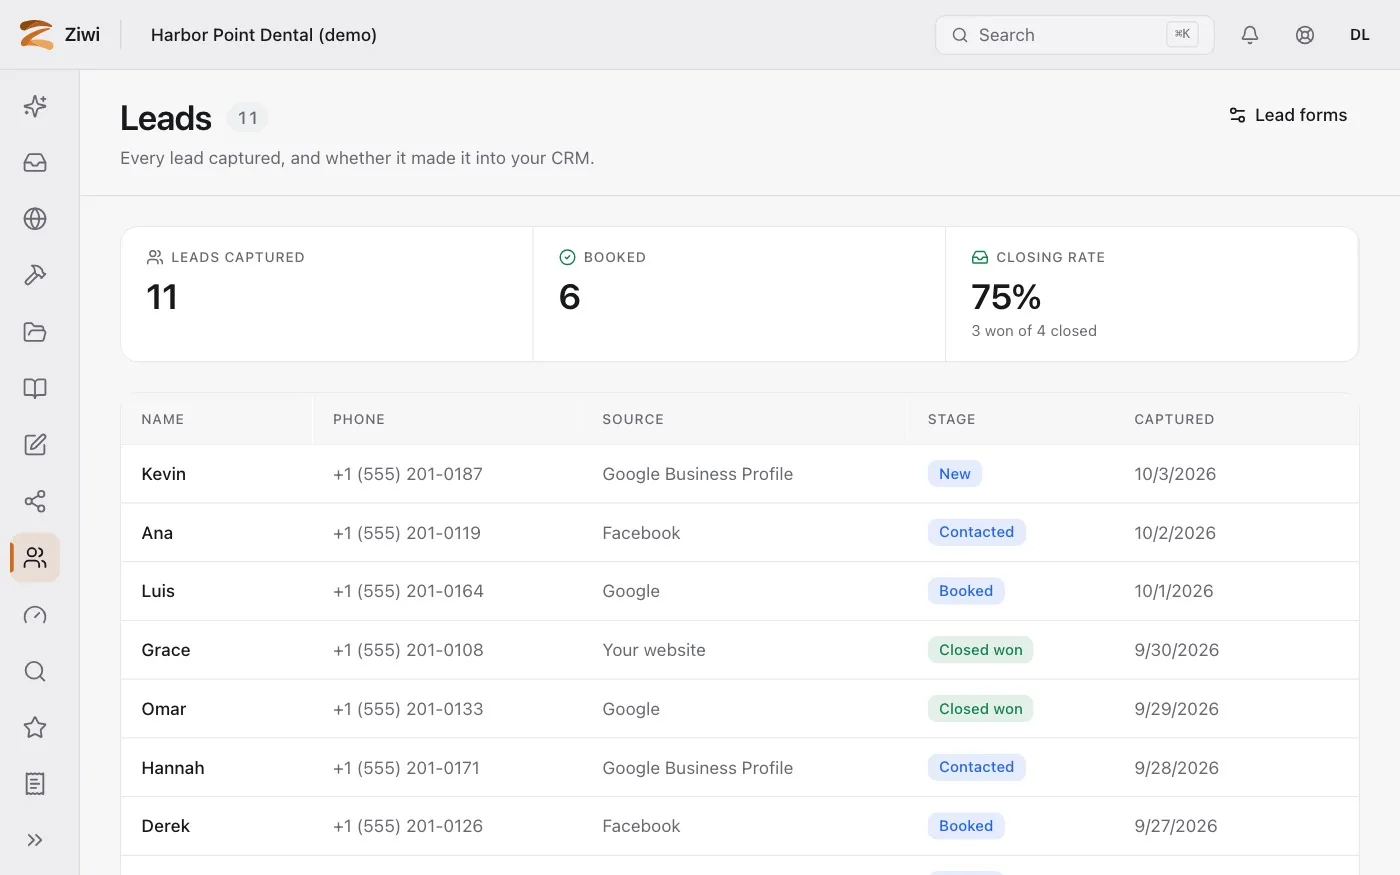Open the DL user avatar menu
Screen dimensions: 1400x875
[x=1360, y=35]
